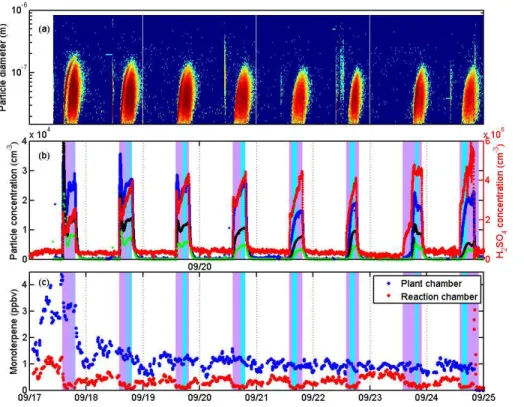The image size is (524, 407).
Task: Click the '09/24' date tick label
Action: (x=426, y=398)
